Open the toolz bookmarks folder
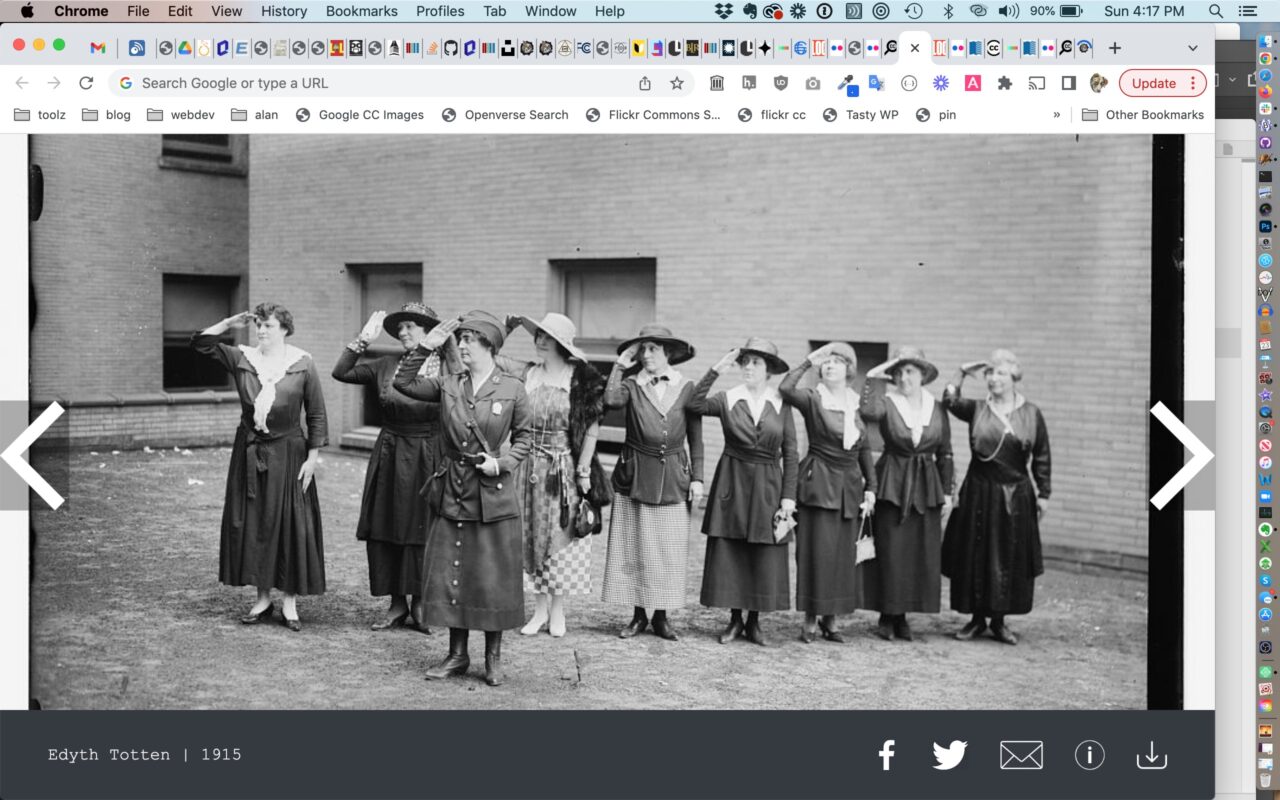The width and height of the screenshot is (1280, 800). pos(40,115)
